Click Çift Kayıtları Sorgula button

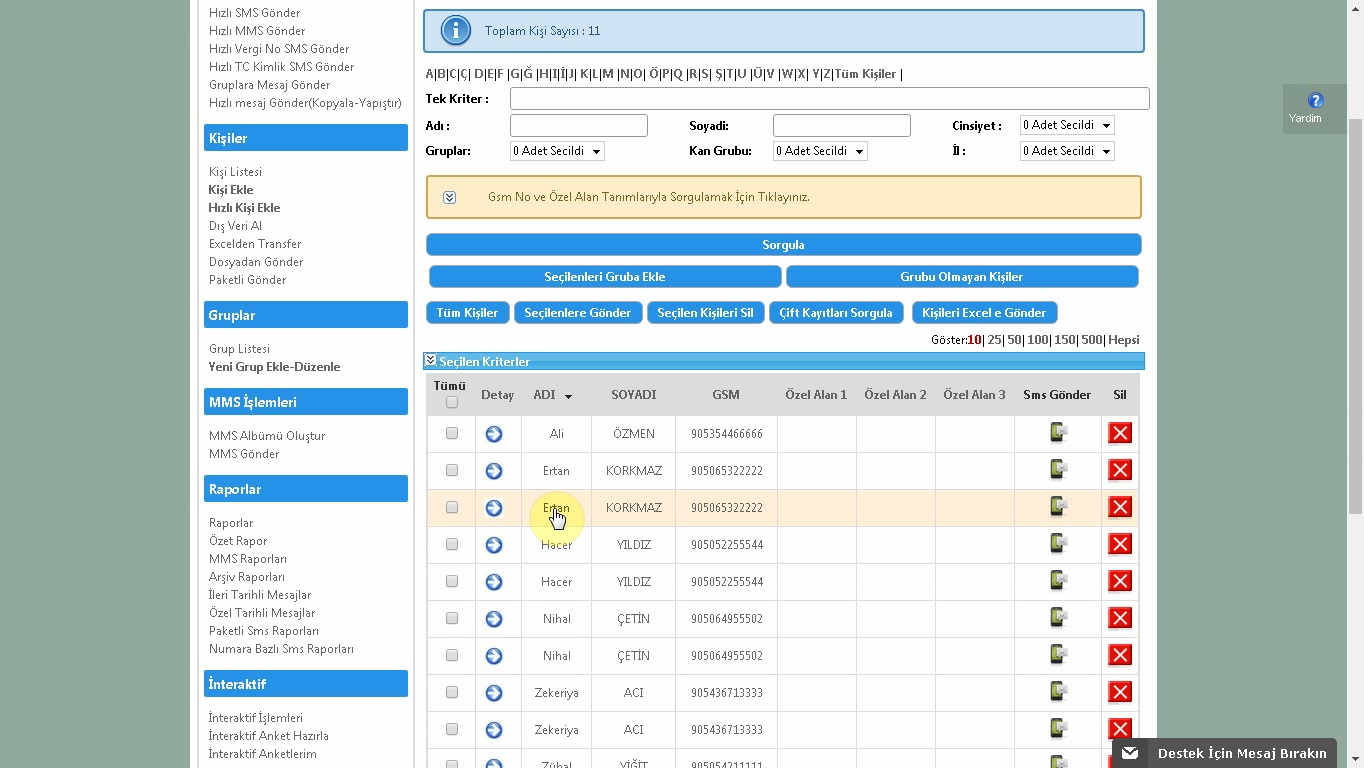tap(836, 313)
